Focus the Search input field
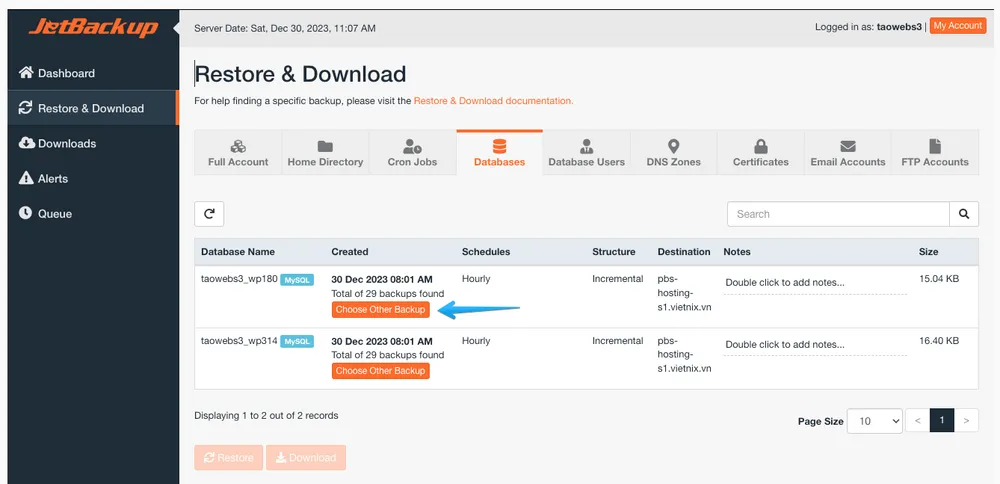1000x484 pixels. (x=836, y=213)
